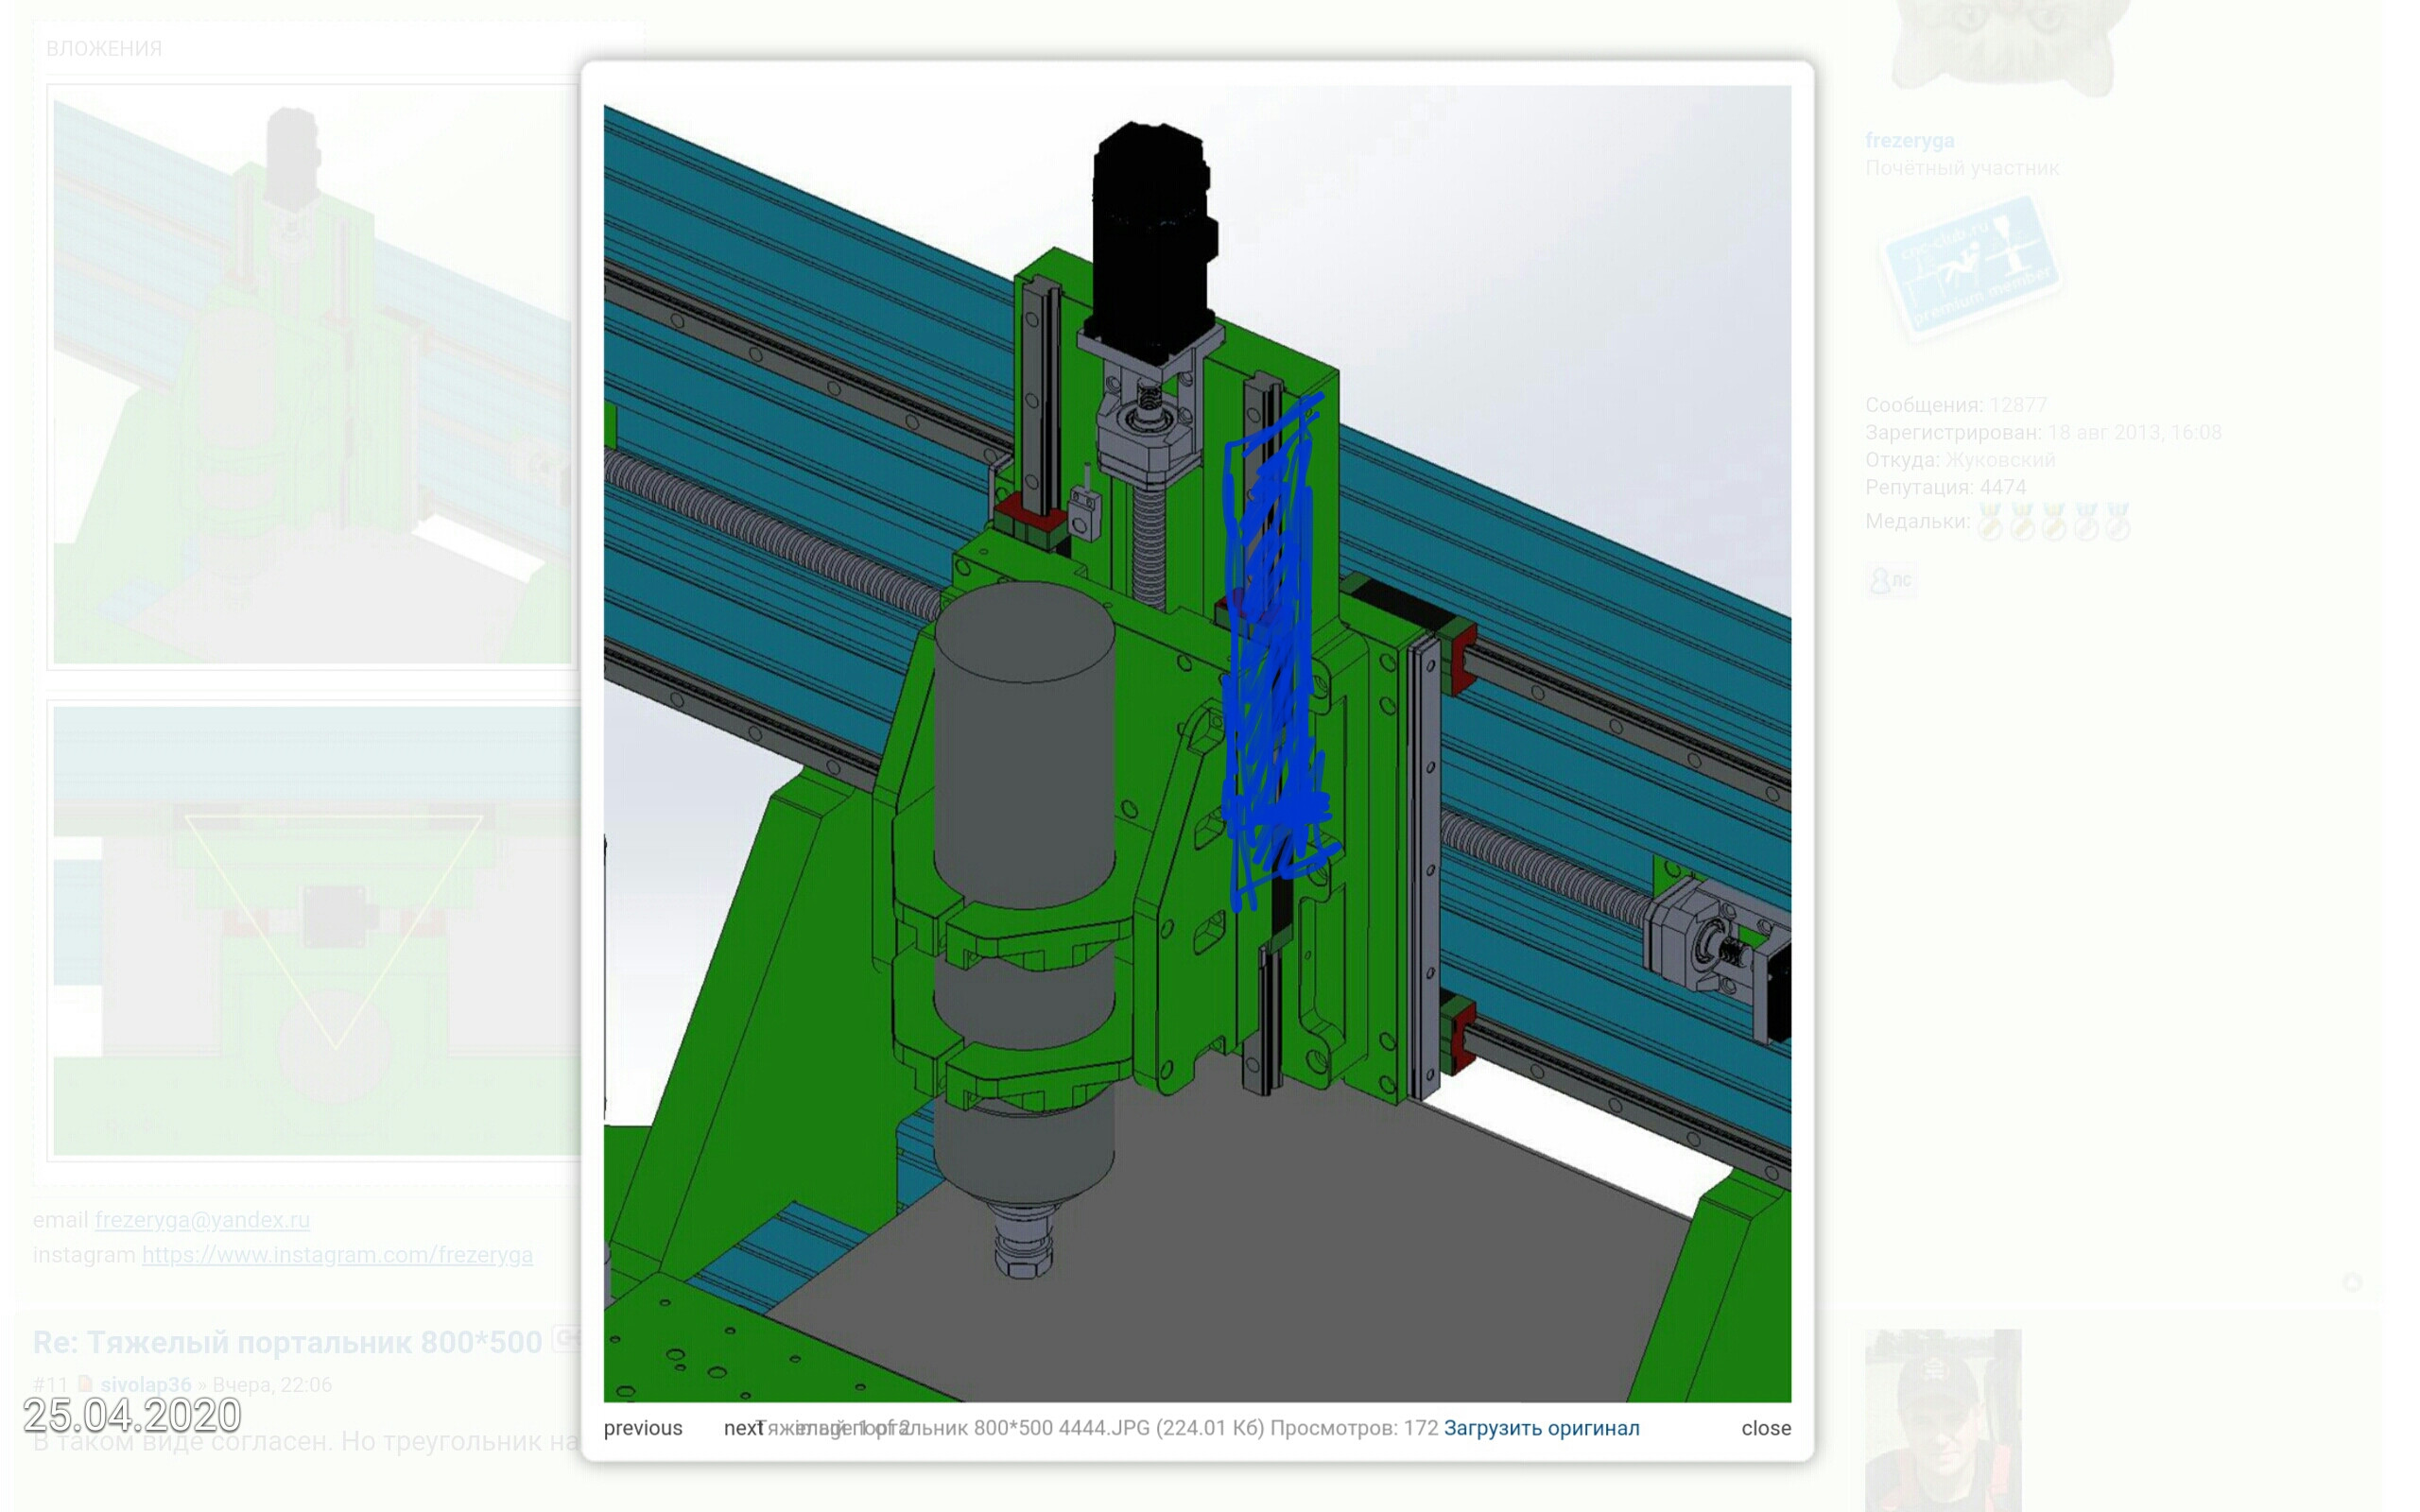2420x1512 pixels.
Task: Click sivolap36's avatar photo
Action: click(x=1942, y=1420)
